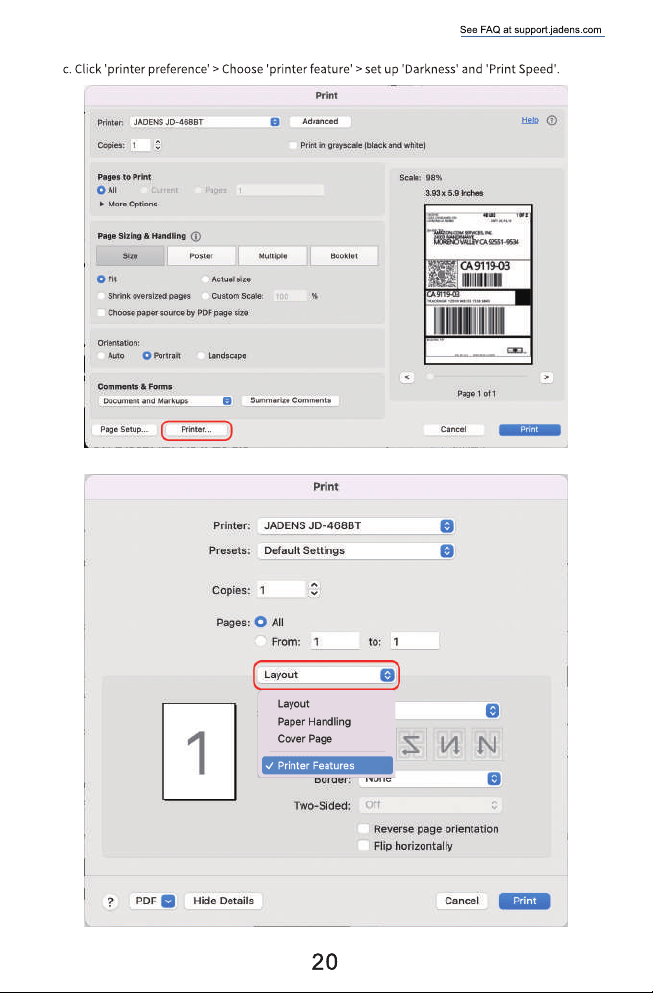Viewport: 653px width, 993px height.
Task: Open the Document and Markups dropdown
Action: click(x=165, y=401)
